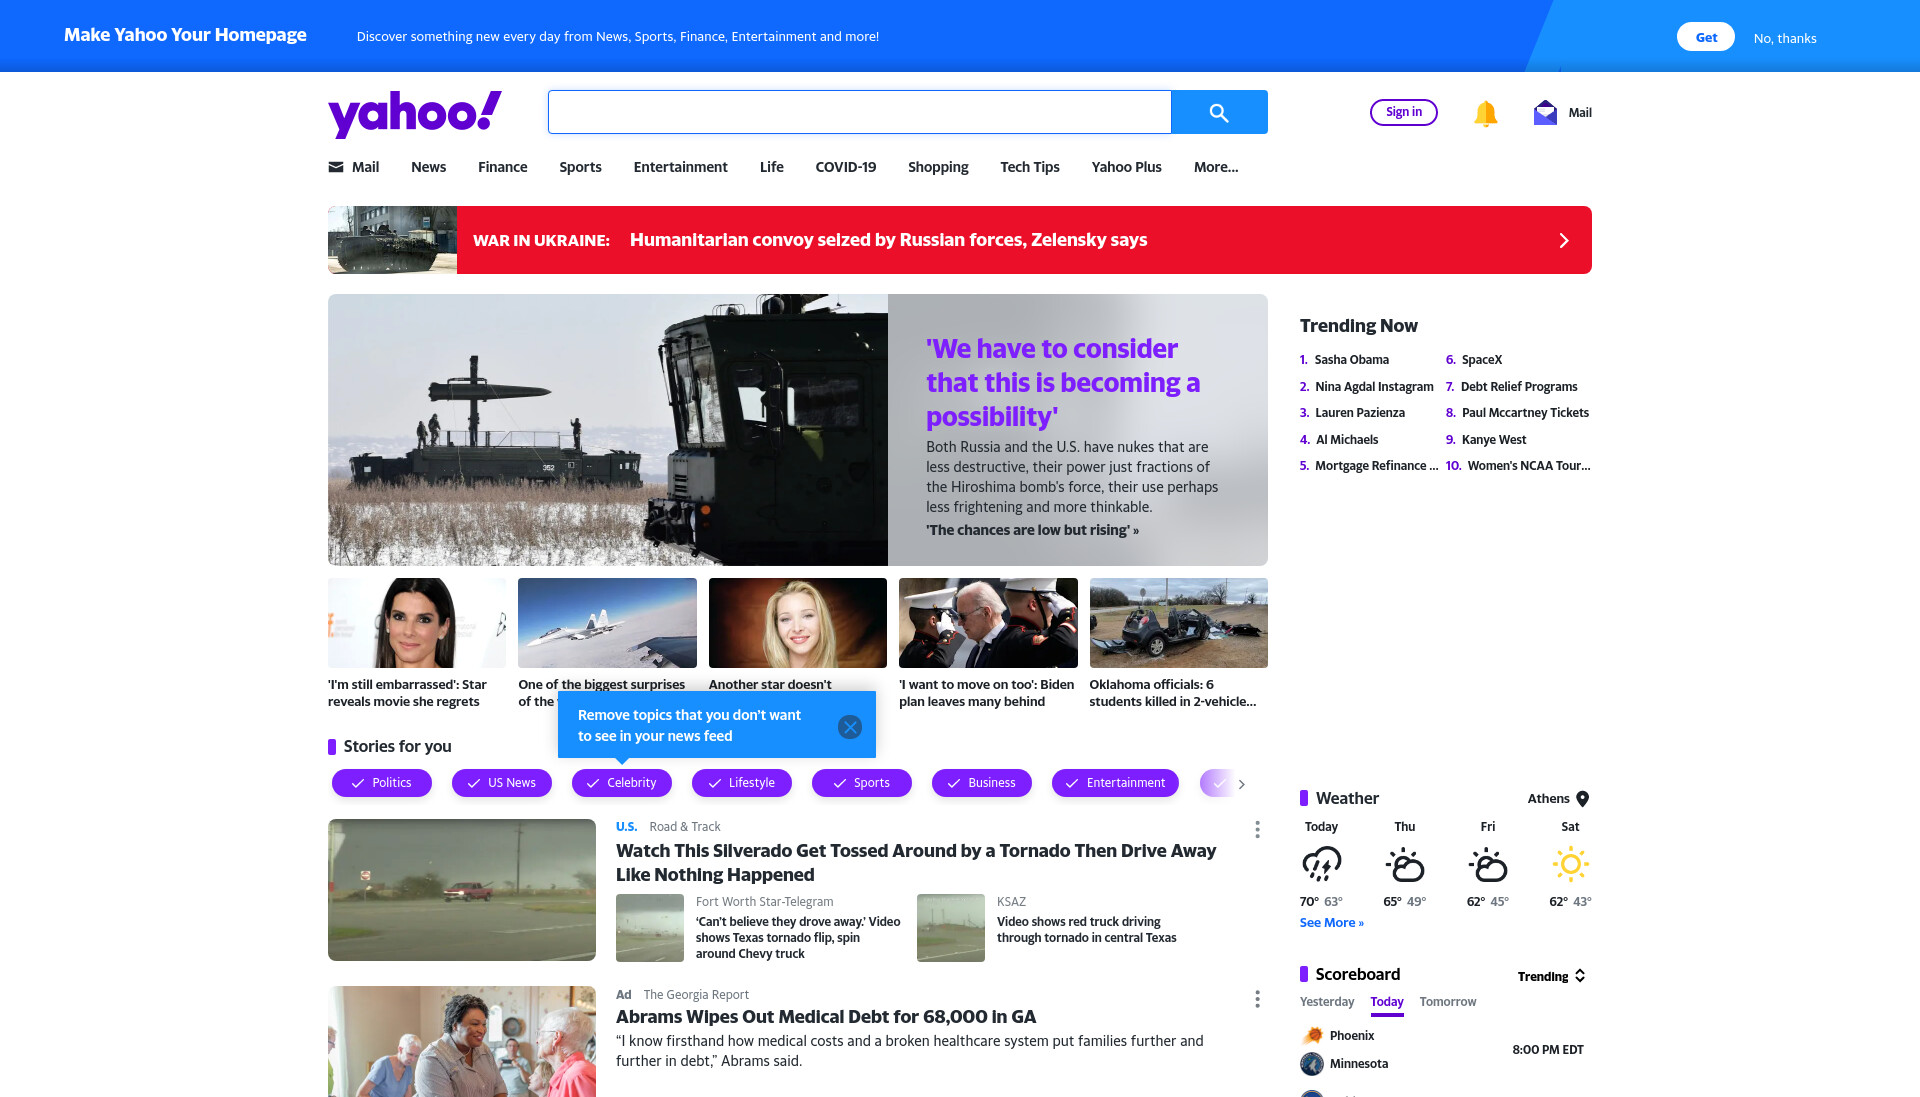Toggle the US News topic chip
This screenshot has height=1097, width=1920.
pyautogui.click(x=502, y=783)
